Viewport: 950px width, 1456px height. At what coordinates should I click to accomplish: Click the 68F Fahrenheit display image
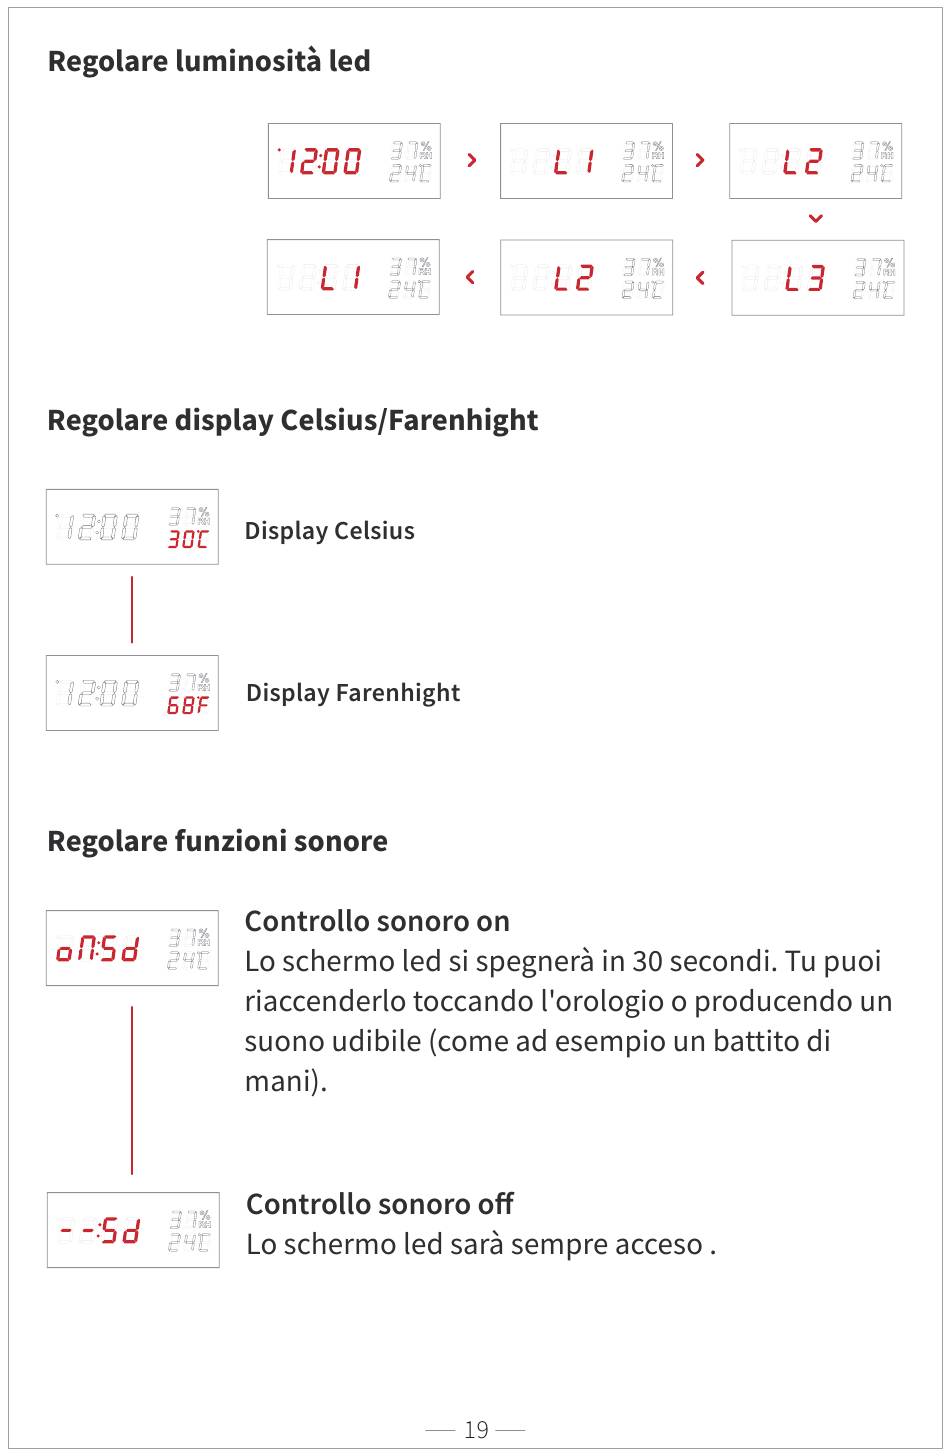pyautogui.click(x=132, y=693)
